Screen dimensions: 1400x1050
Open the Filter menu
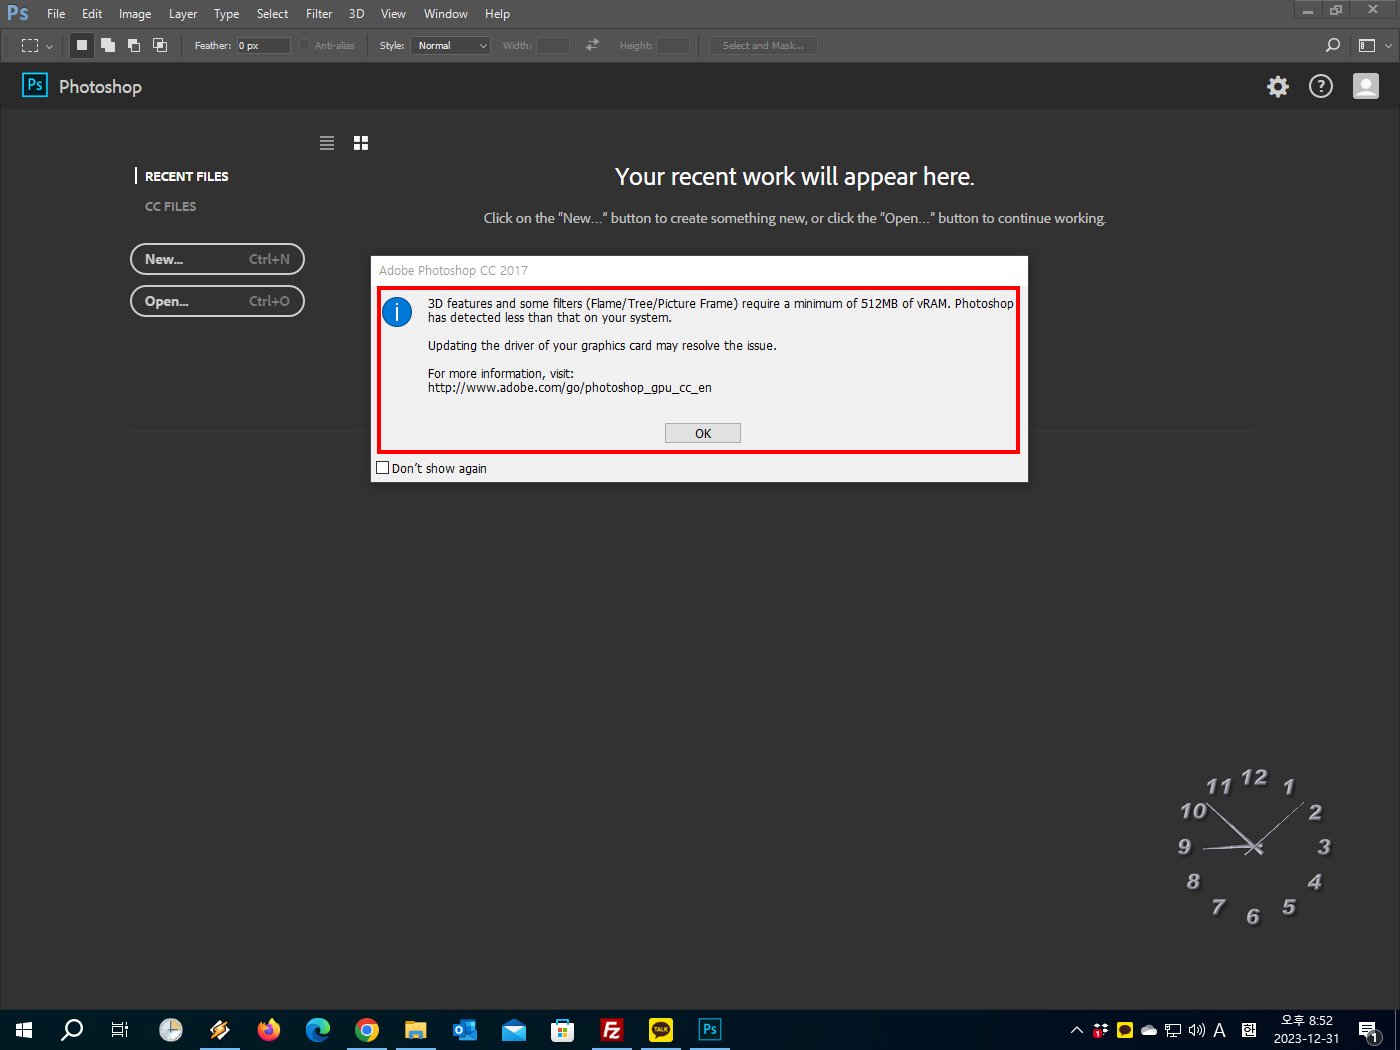coord(319,14)
